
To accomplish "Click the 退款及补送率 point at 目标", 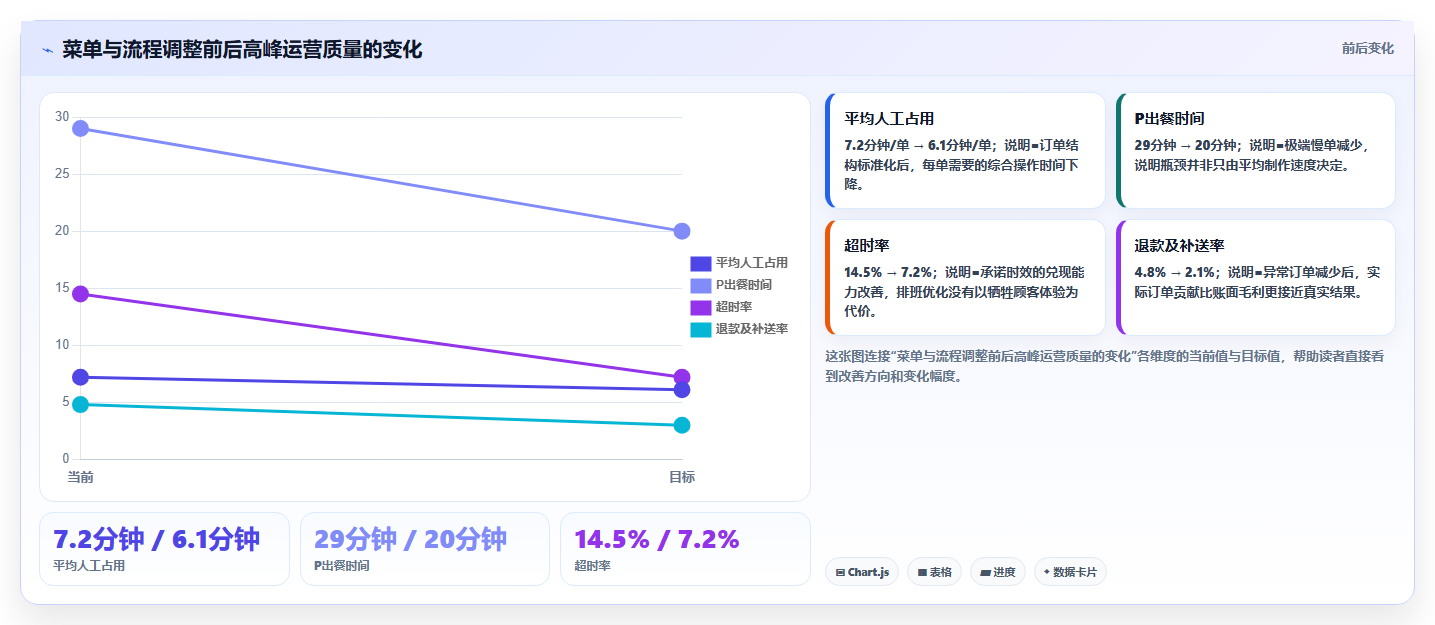I will pos(682,425).
